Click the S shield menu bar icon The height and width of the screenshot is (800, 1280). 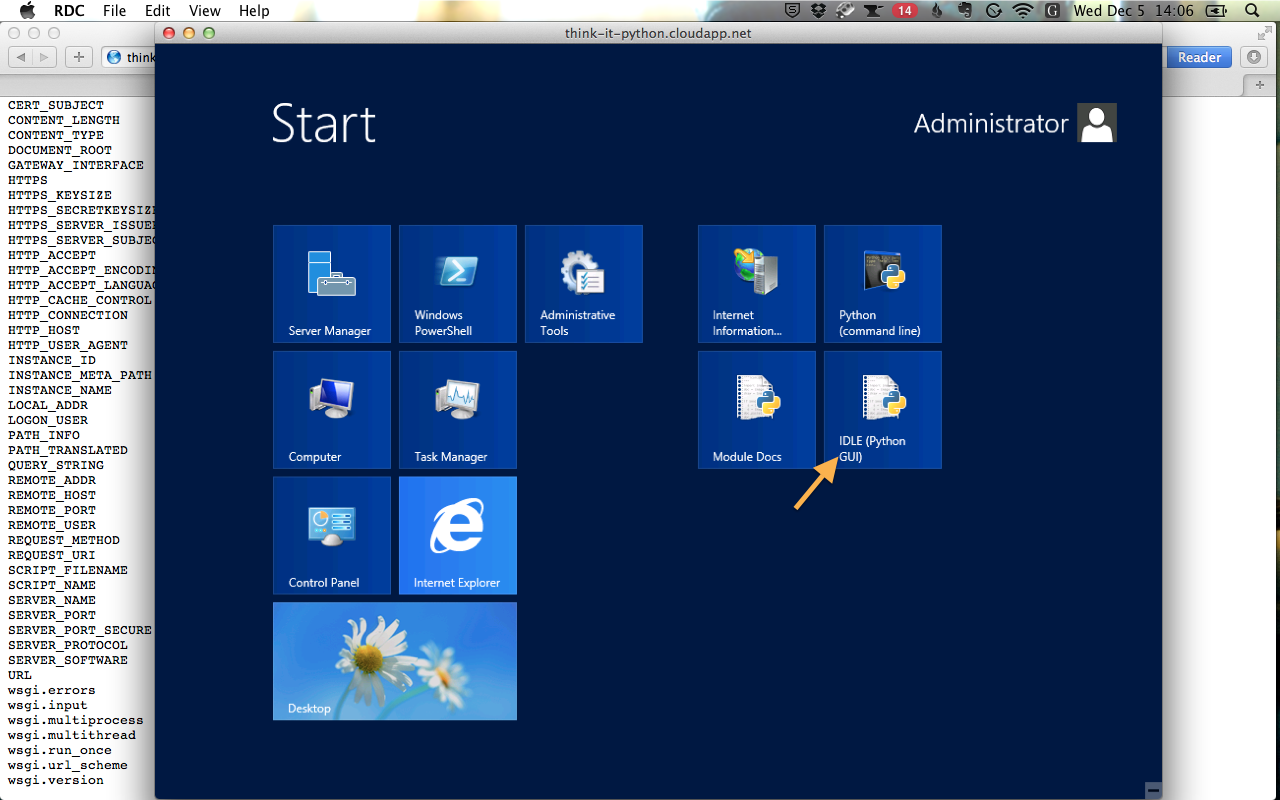tap(793, 11)
